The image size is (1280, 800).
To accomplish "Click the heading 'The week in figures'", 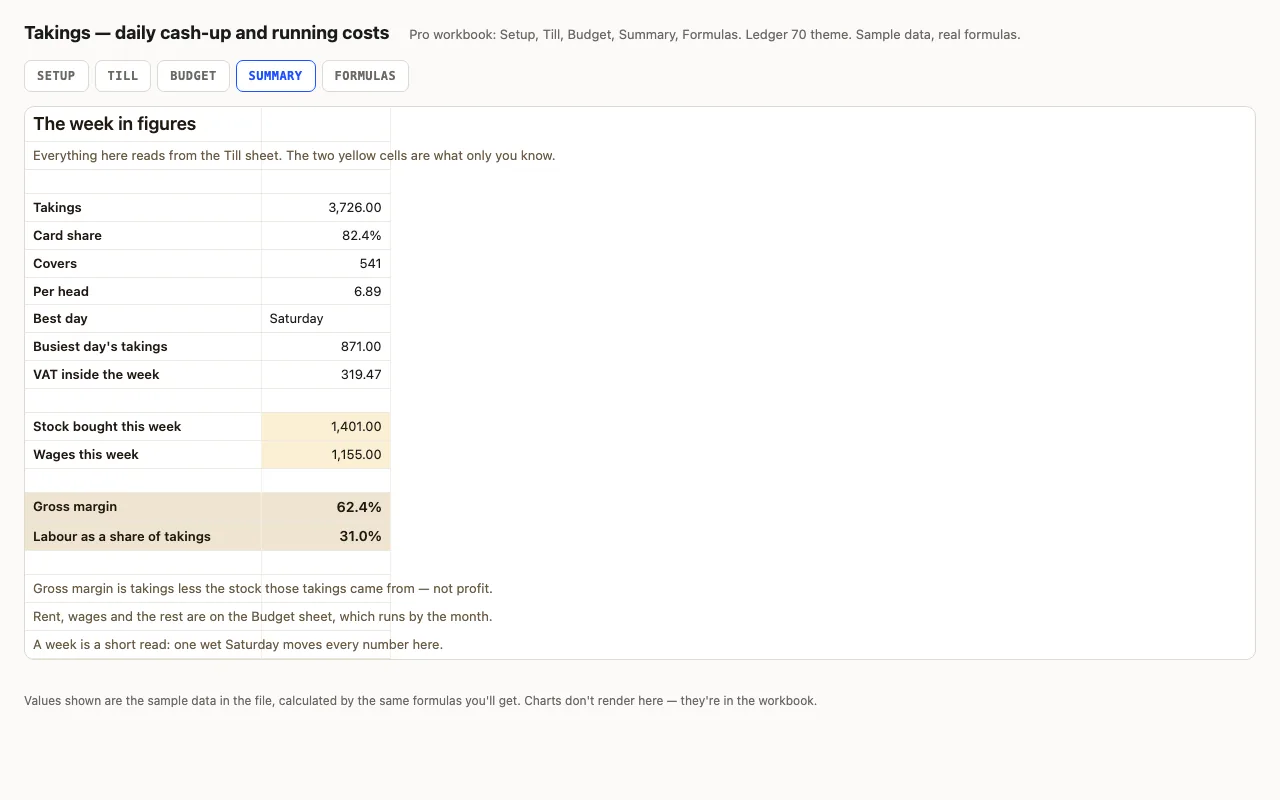I will (x=114, y=124).
